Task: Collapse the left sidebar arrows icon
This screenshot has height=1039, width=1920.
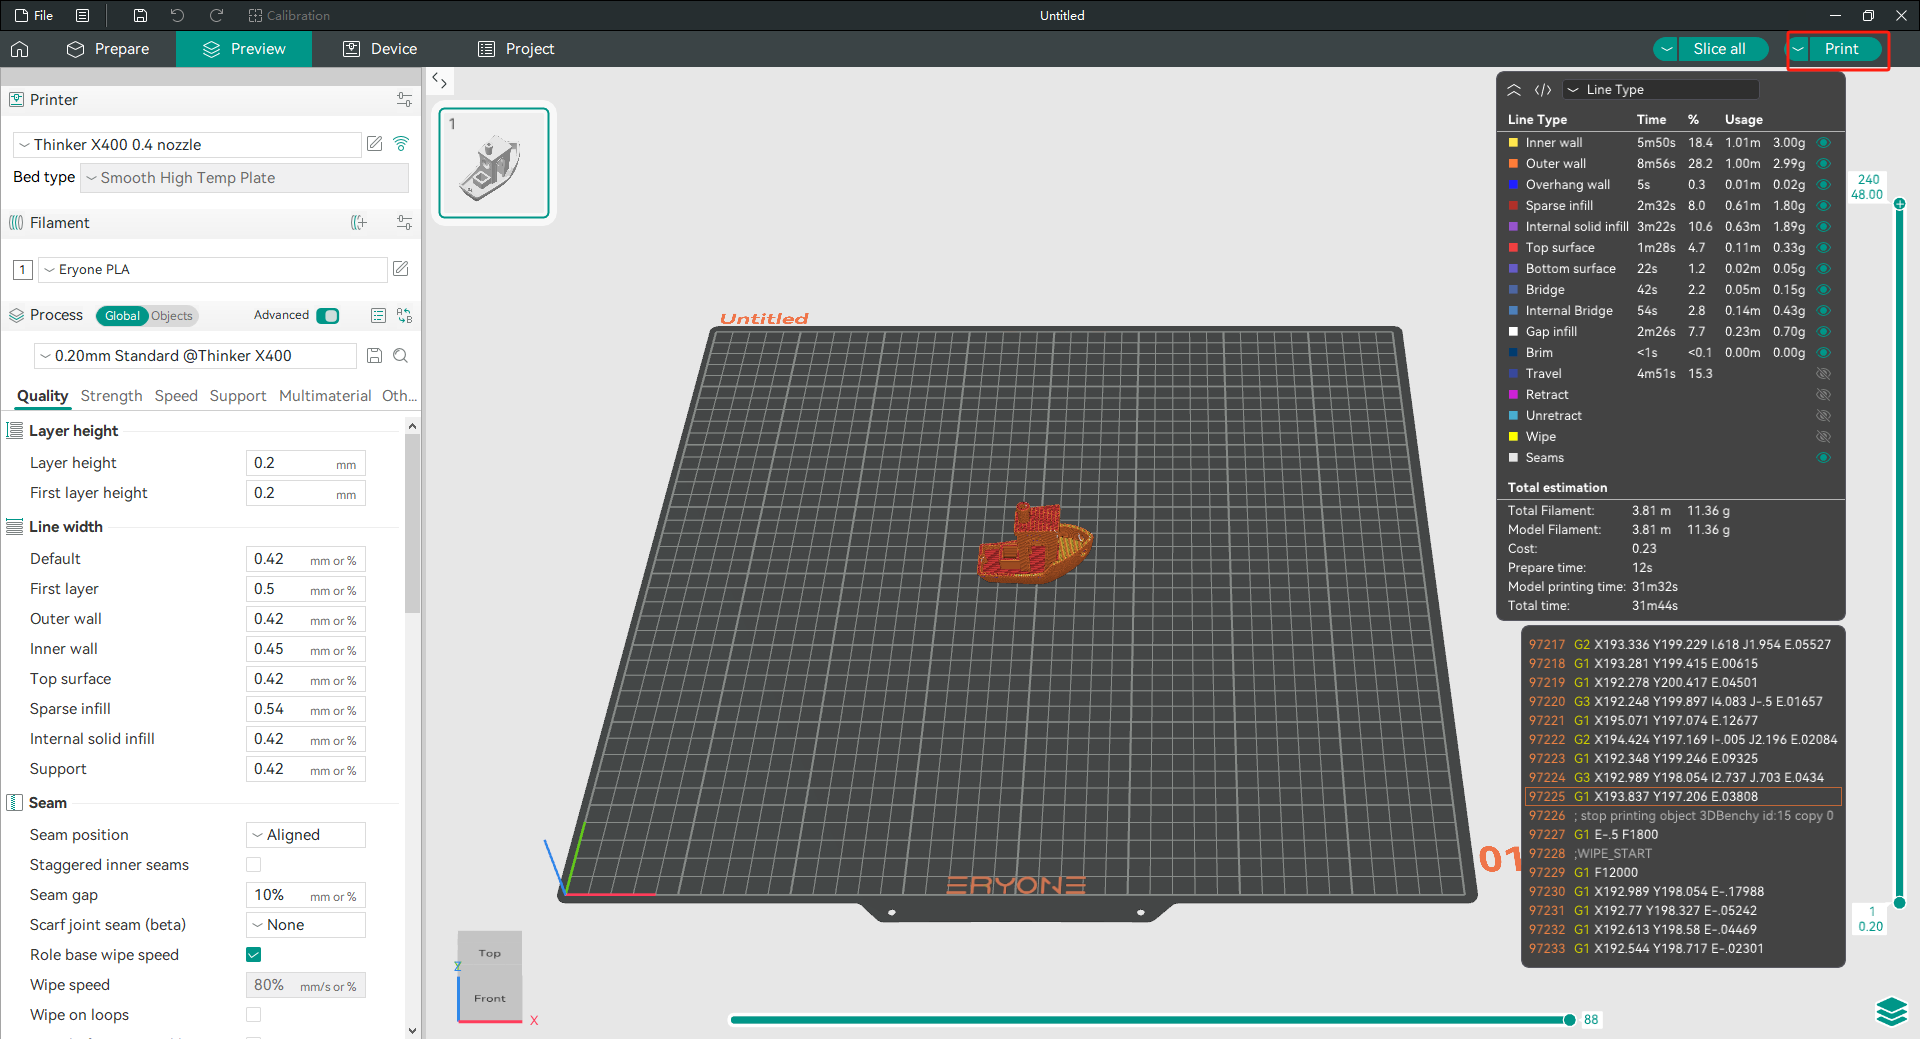Action: tap(439, 80)
